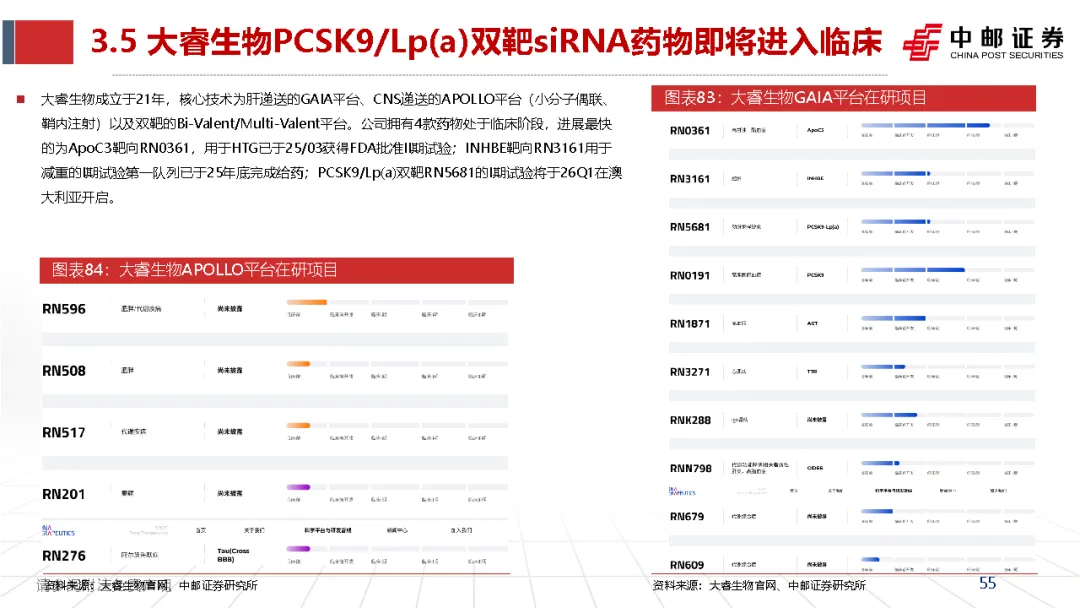Select the RN609 row label

687,565
